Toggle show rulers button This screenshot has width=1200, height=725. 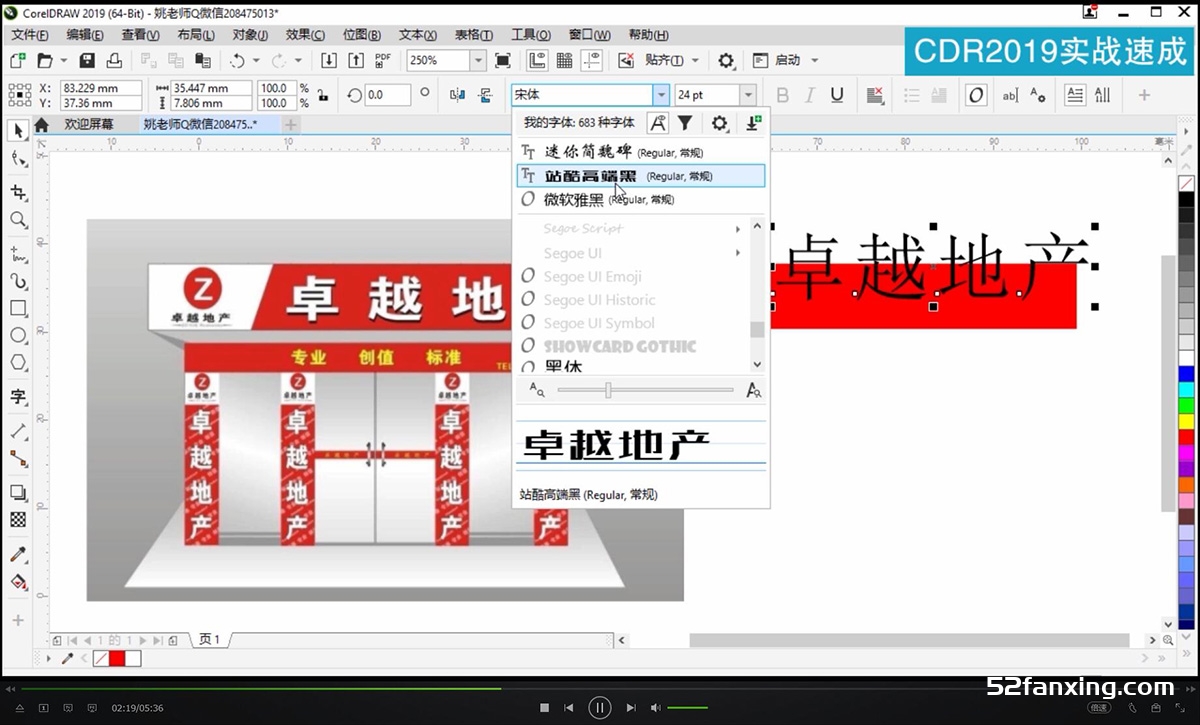pyautogui.click(x=538, y=60)
